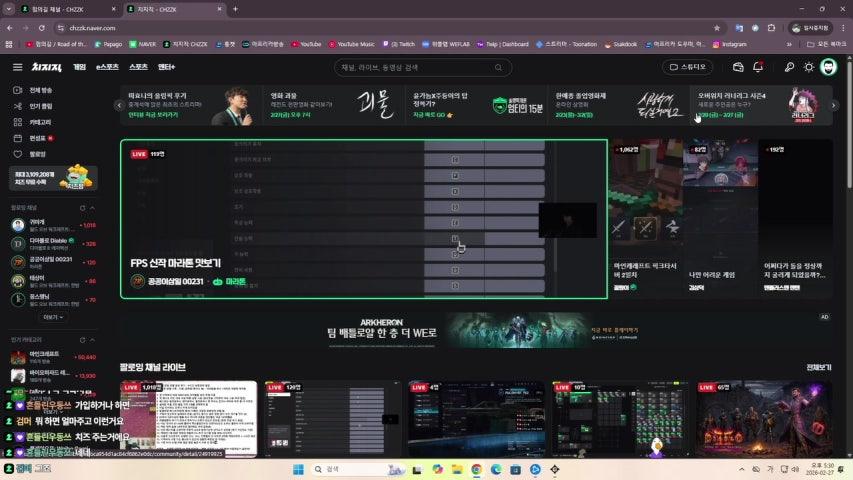
Task: Refresh the following channels list
Action: pos(82,208)
